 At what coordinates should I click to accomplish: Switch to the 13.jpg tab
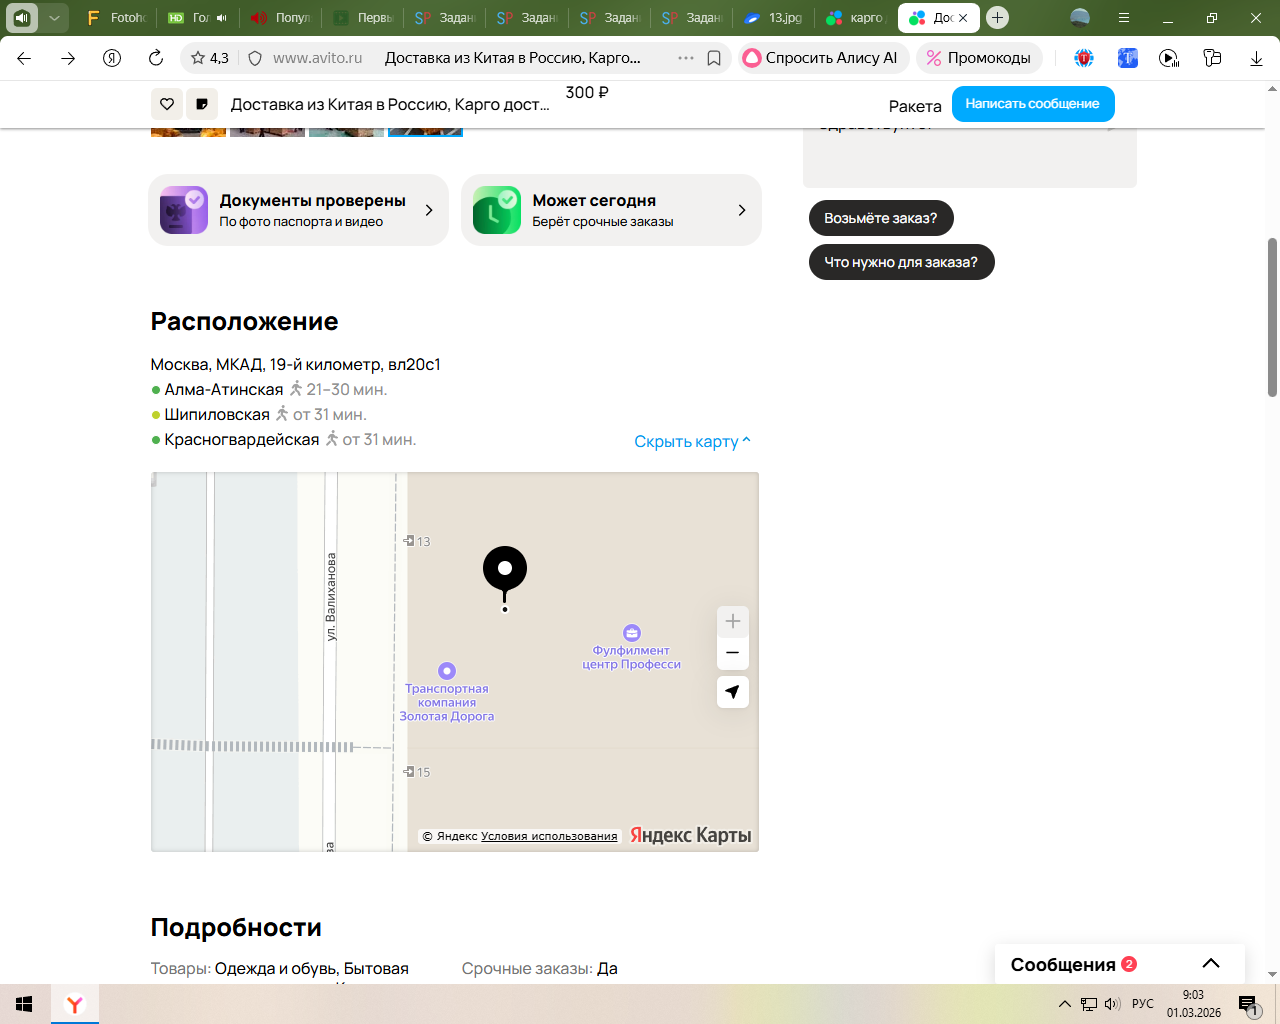pos(773,18)
